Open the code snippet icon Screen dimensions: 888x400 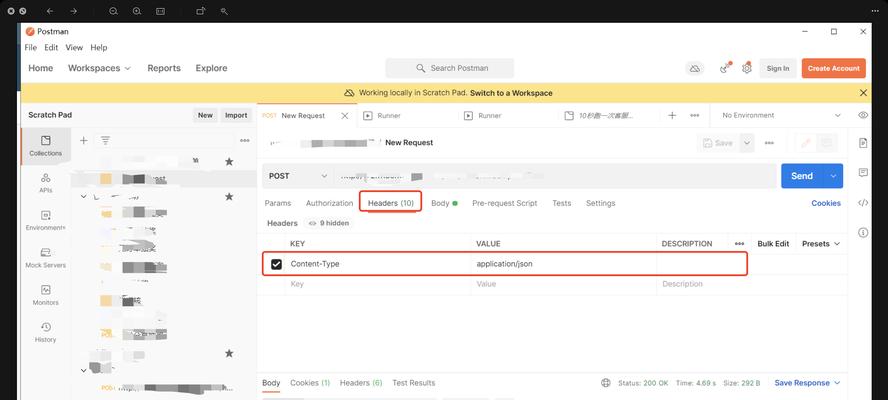[x=863, y=203]
